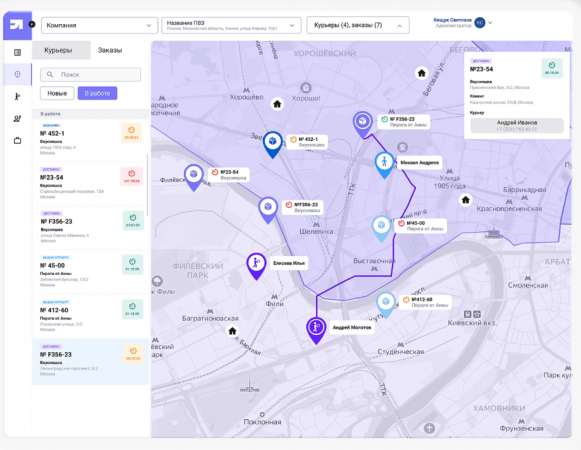Click the list view sidebar icon
The height and width of the screenshot is (450, 581).
[17, 52]
